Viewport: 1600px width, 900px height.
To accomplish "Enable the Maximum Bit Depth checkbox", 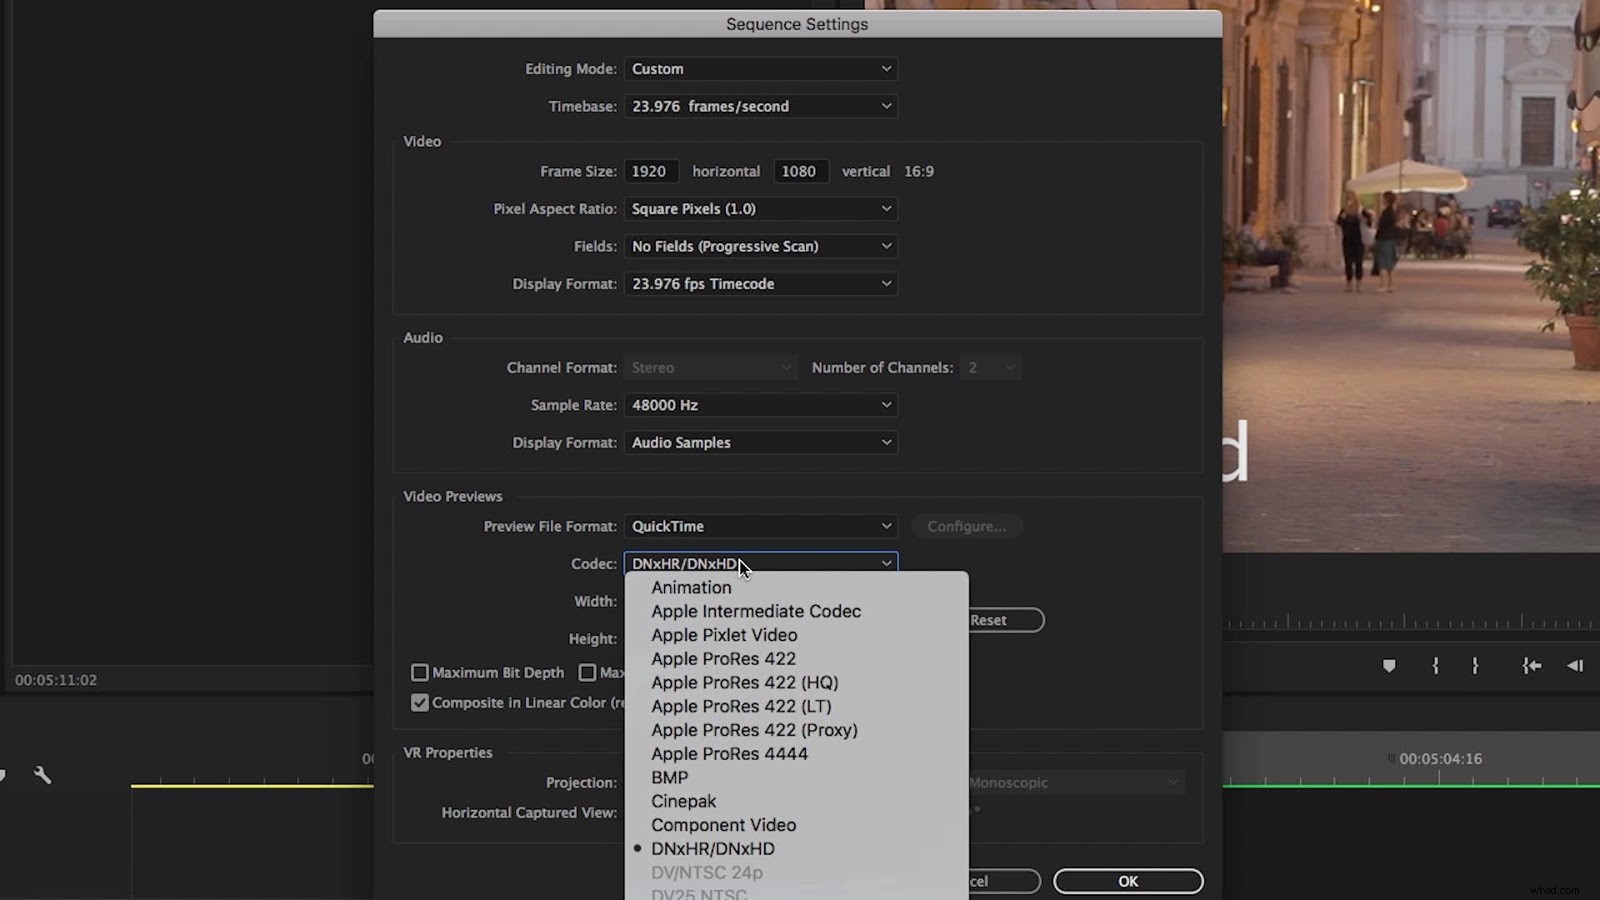I will click(x=420, y=672).
